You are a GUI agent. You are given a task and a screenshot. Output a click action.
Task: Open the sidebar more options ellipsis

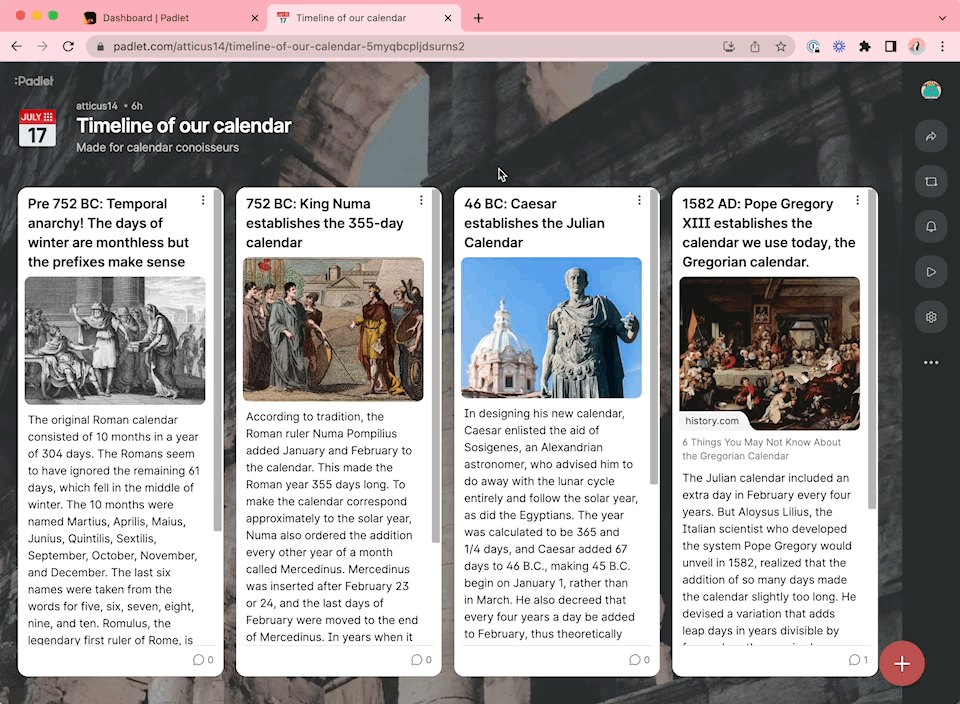click(x=931, y=362)
